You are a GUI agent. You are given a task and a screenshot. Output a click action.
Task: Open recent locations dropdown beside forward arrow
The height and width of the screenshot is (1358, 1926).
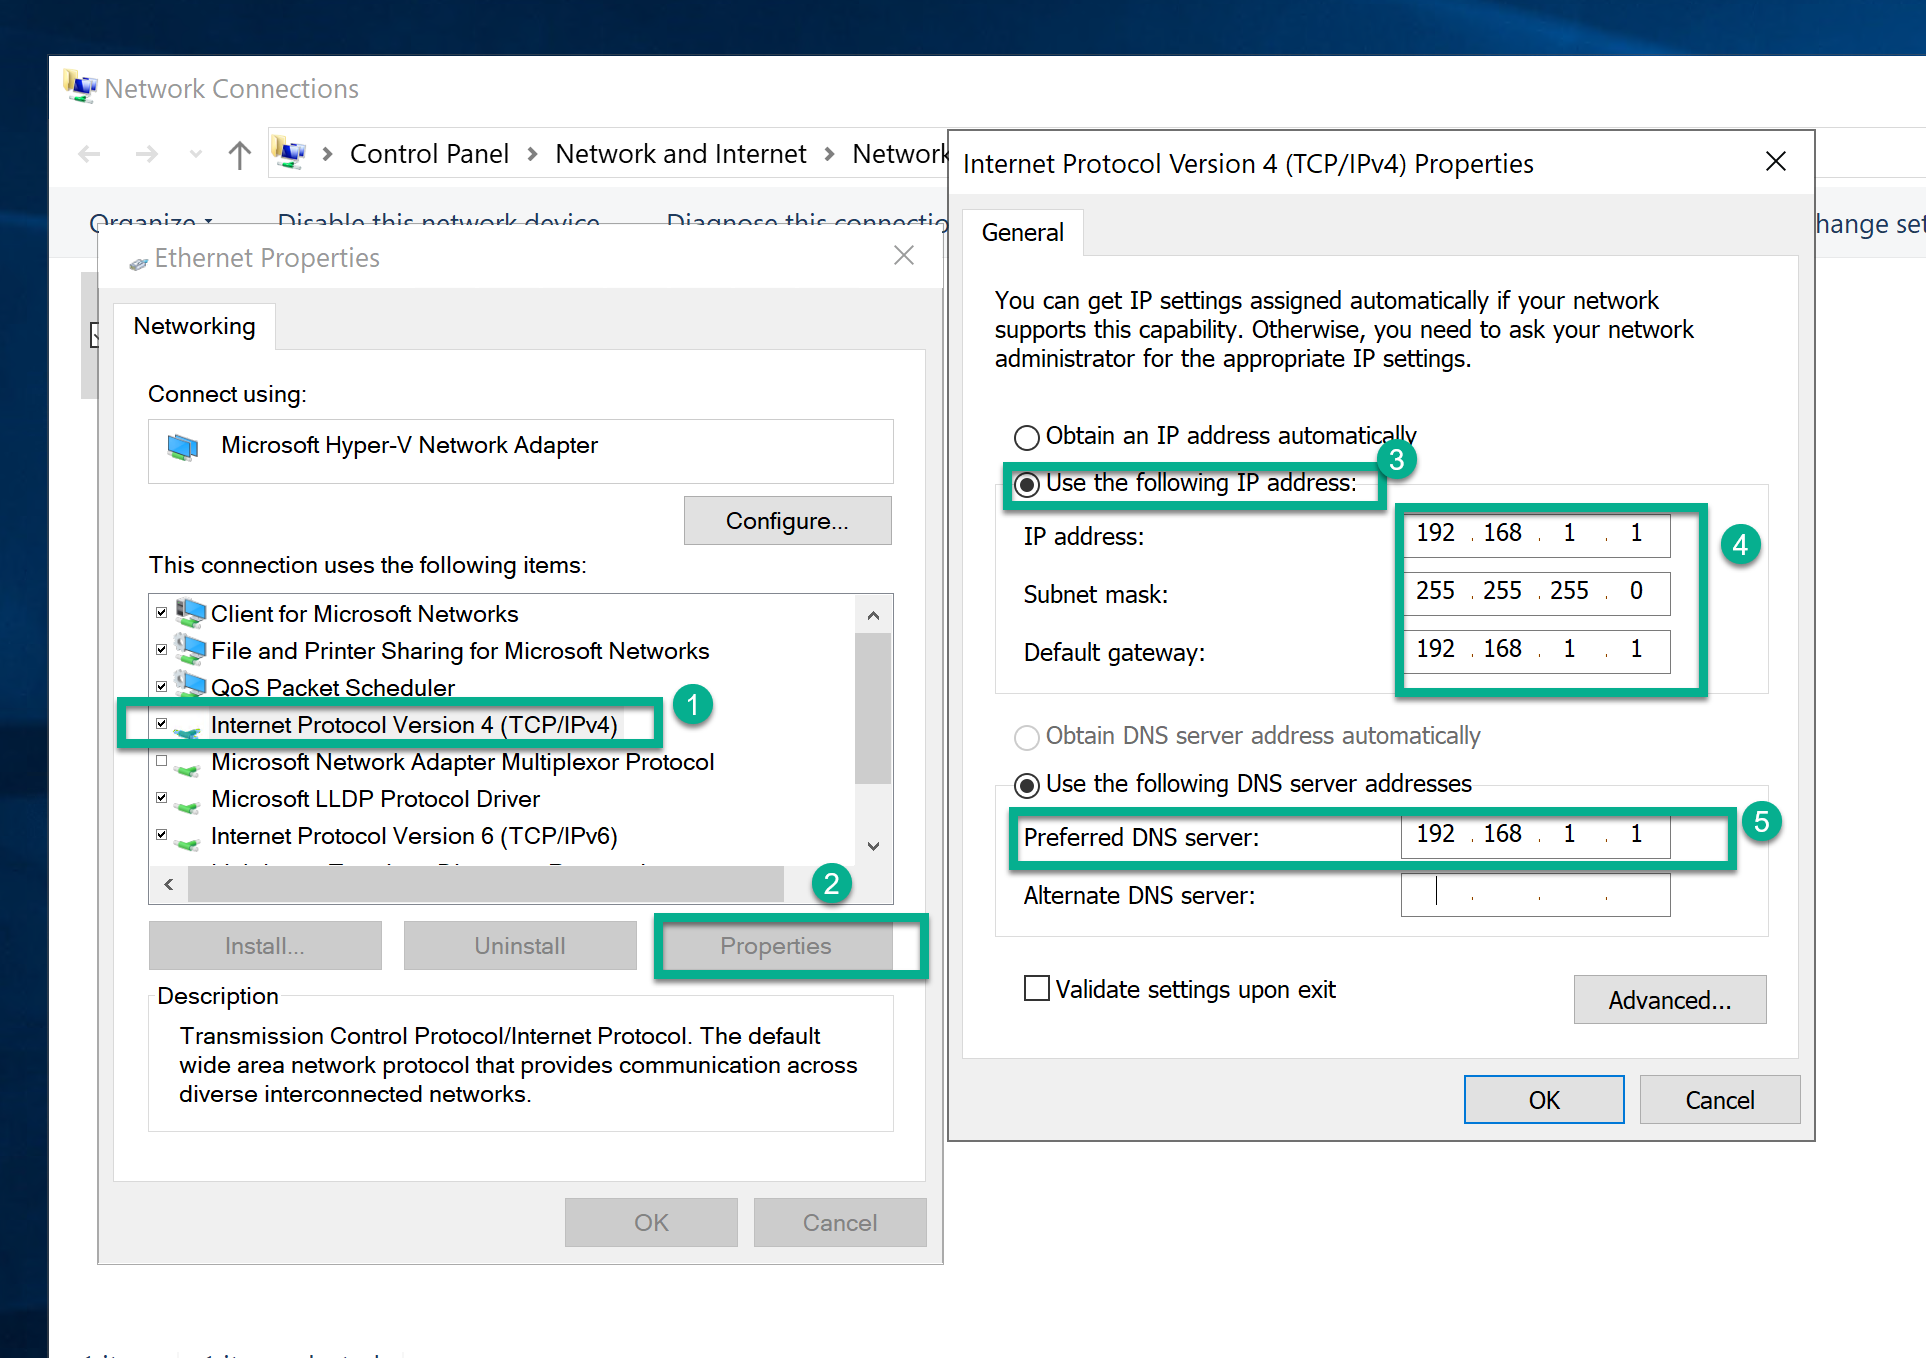click(195, 153)
